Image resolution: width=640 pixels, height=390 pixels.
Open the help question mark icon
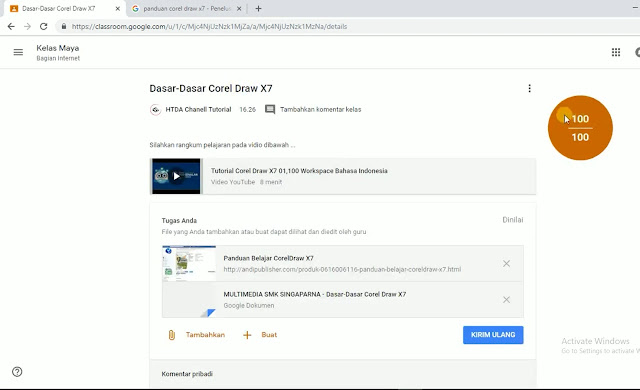17,372
